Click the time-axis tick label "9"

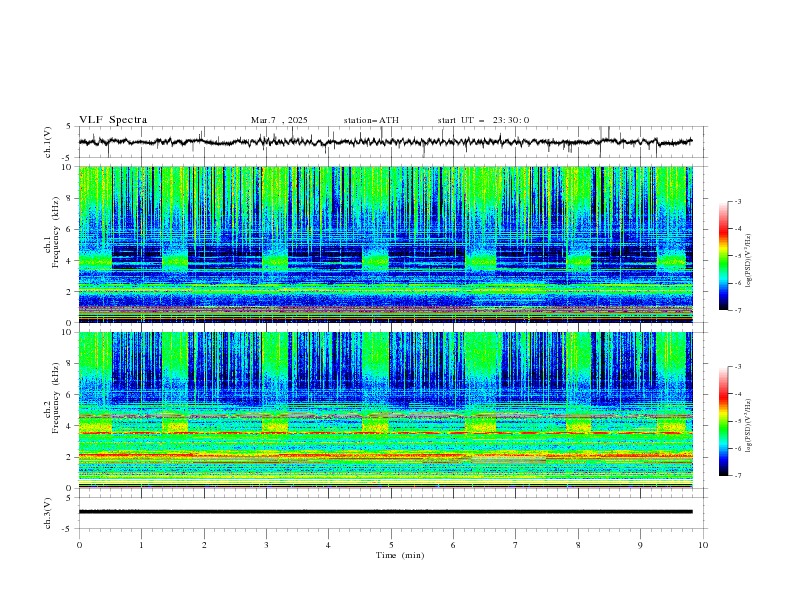(x=640, y=545)
